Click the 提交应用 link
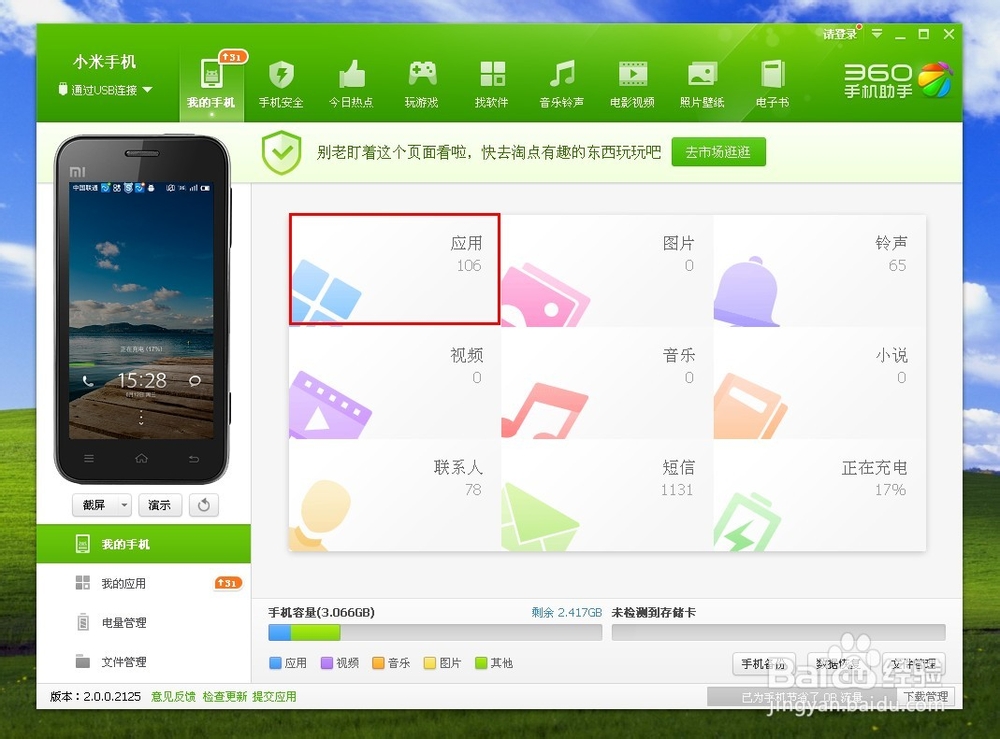This screenshot has width=1000, height=739. point(274,696)
